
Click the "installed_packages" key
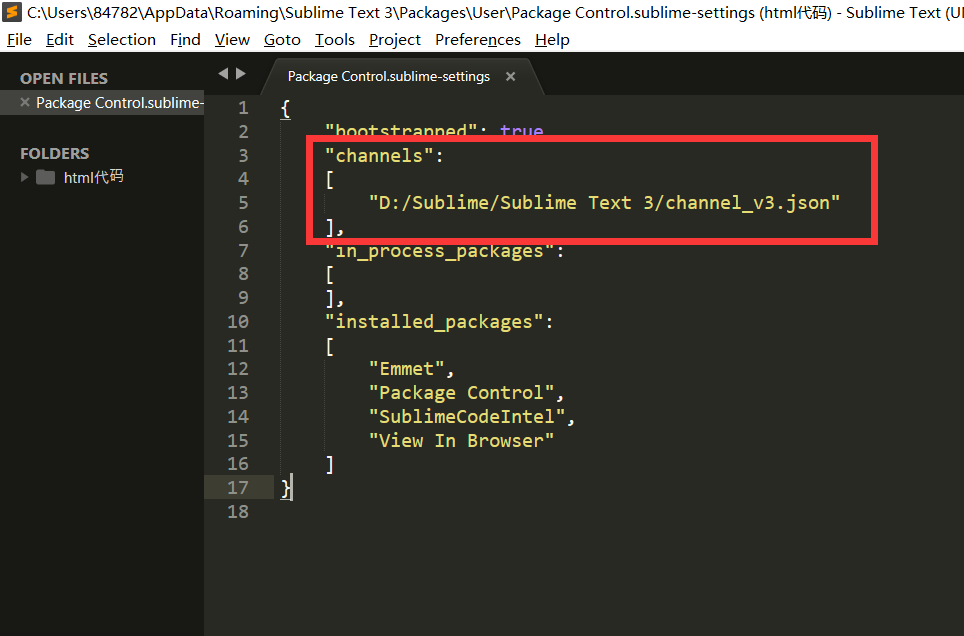[433, 322]
